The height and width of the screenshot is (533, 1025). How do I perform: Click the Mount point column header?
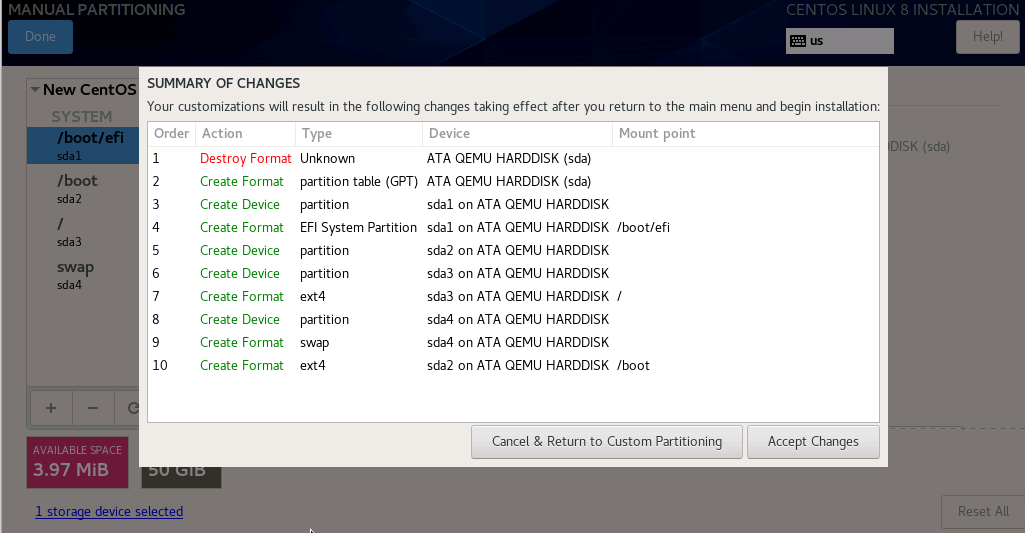coord(745,133)
